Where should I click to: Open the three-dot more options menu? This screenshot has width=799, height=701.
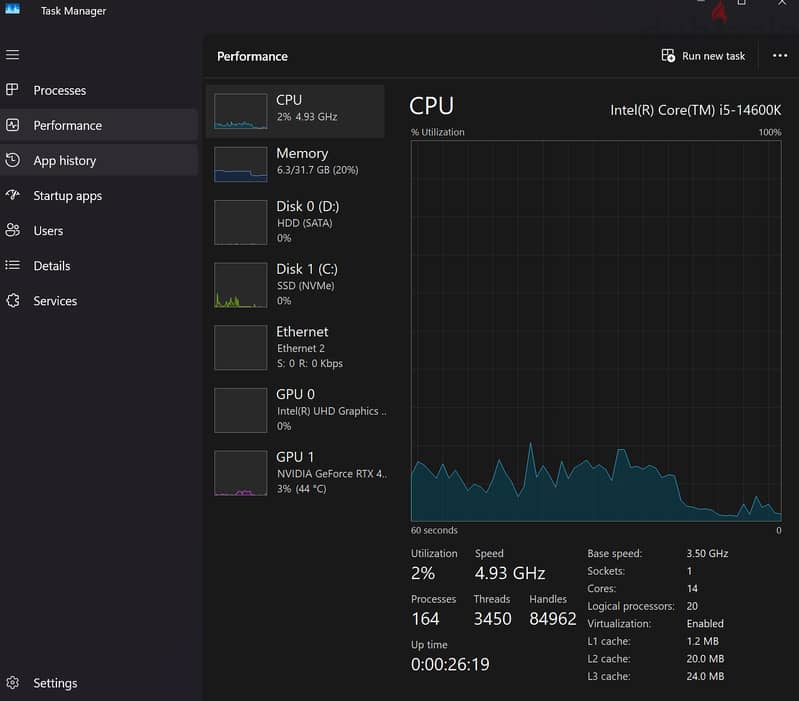click(x=780, y=56)
